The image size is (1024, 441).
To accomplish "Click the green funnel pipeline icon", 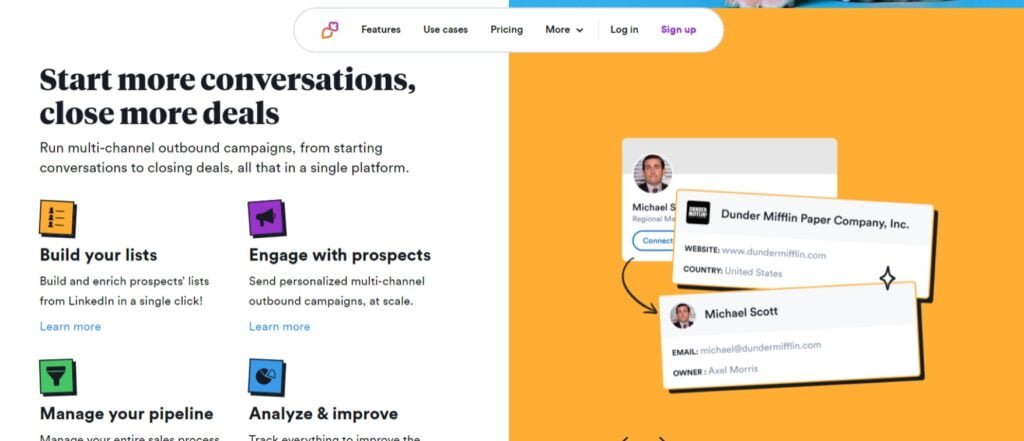I will [57, 377].
